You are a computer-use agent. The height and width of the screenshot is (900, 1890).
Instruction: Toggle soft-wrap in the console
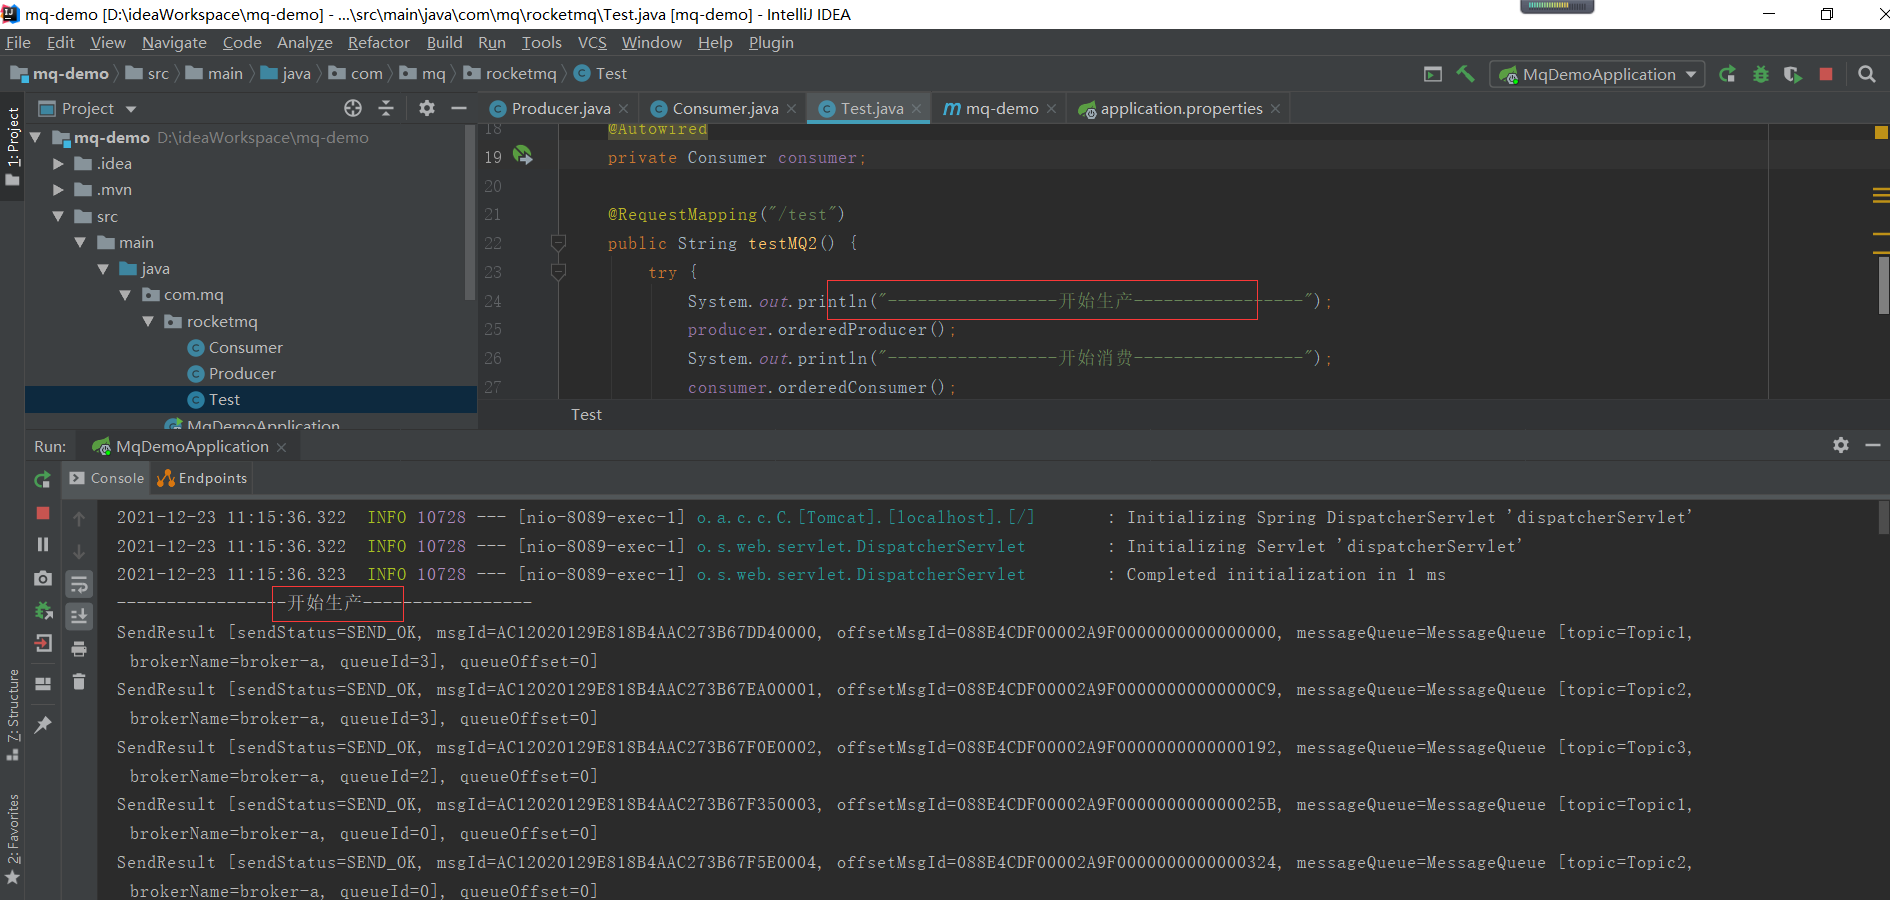click(79, 584)
